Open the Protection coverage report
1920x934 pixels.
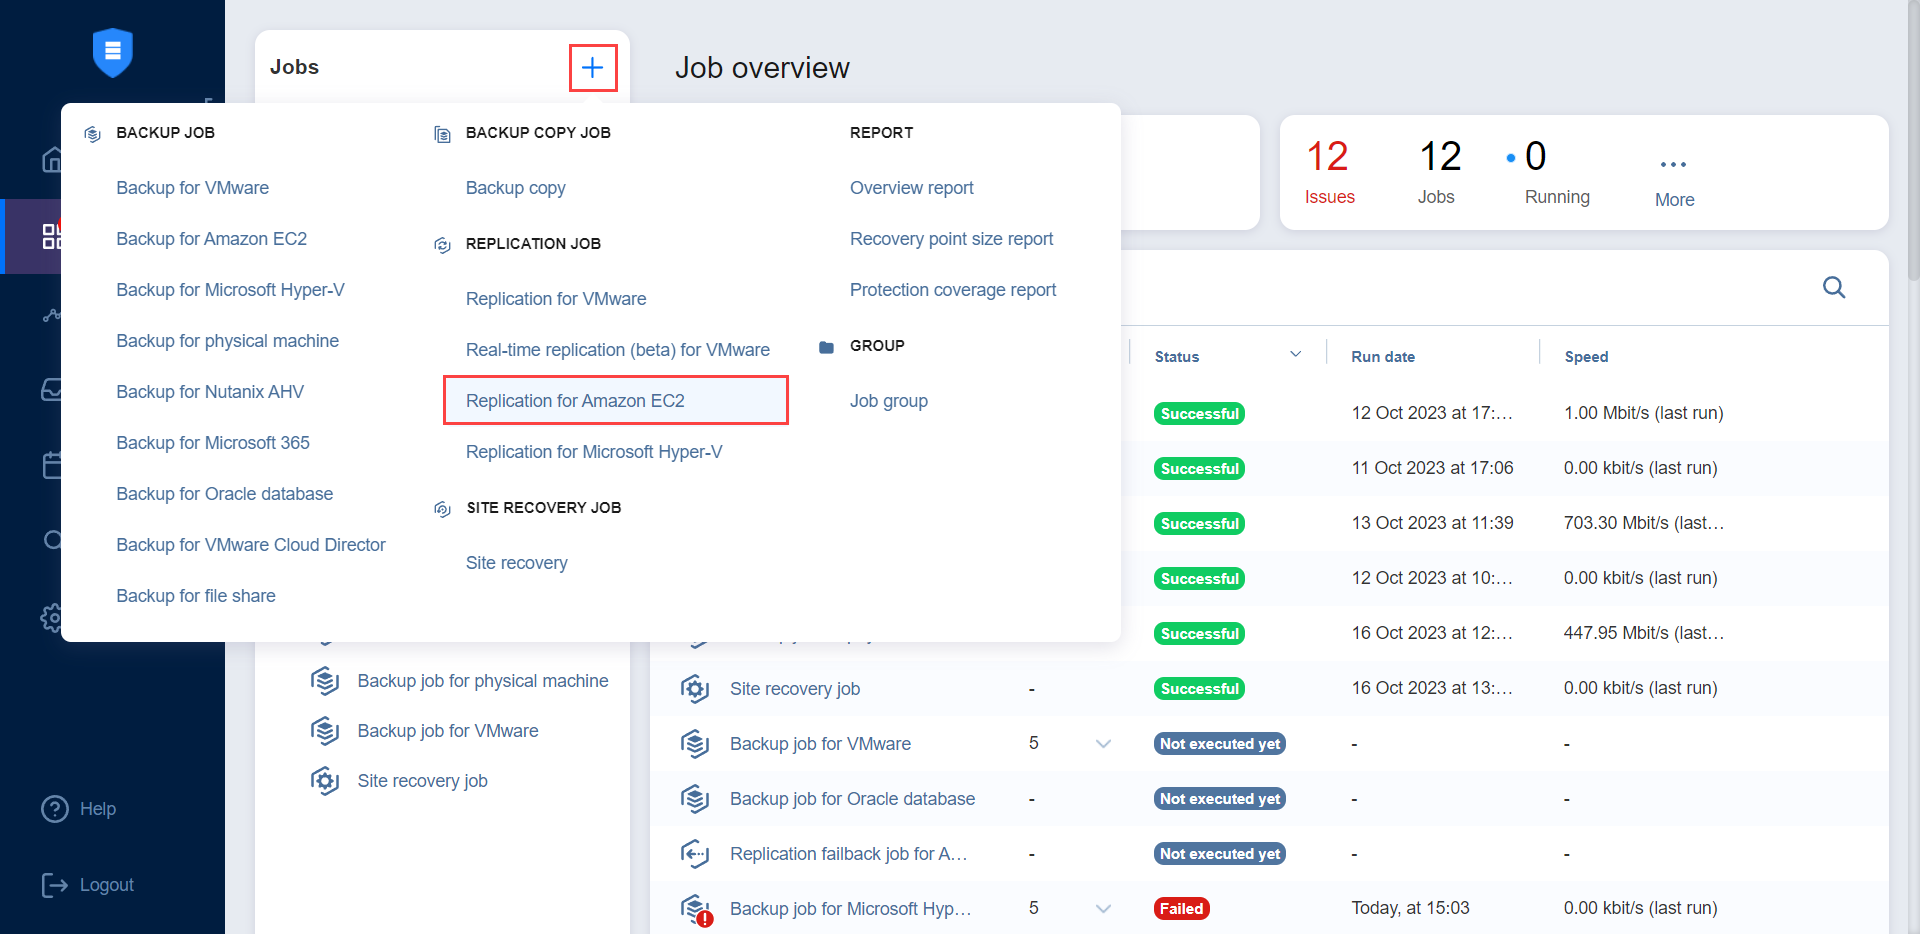point(952,290)
